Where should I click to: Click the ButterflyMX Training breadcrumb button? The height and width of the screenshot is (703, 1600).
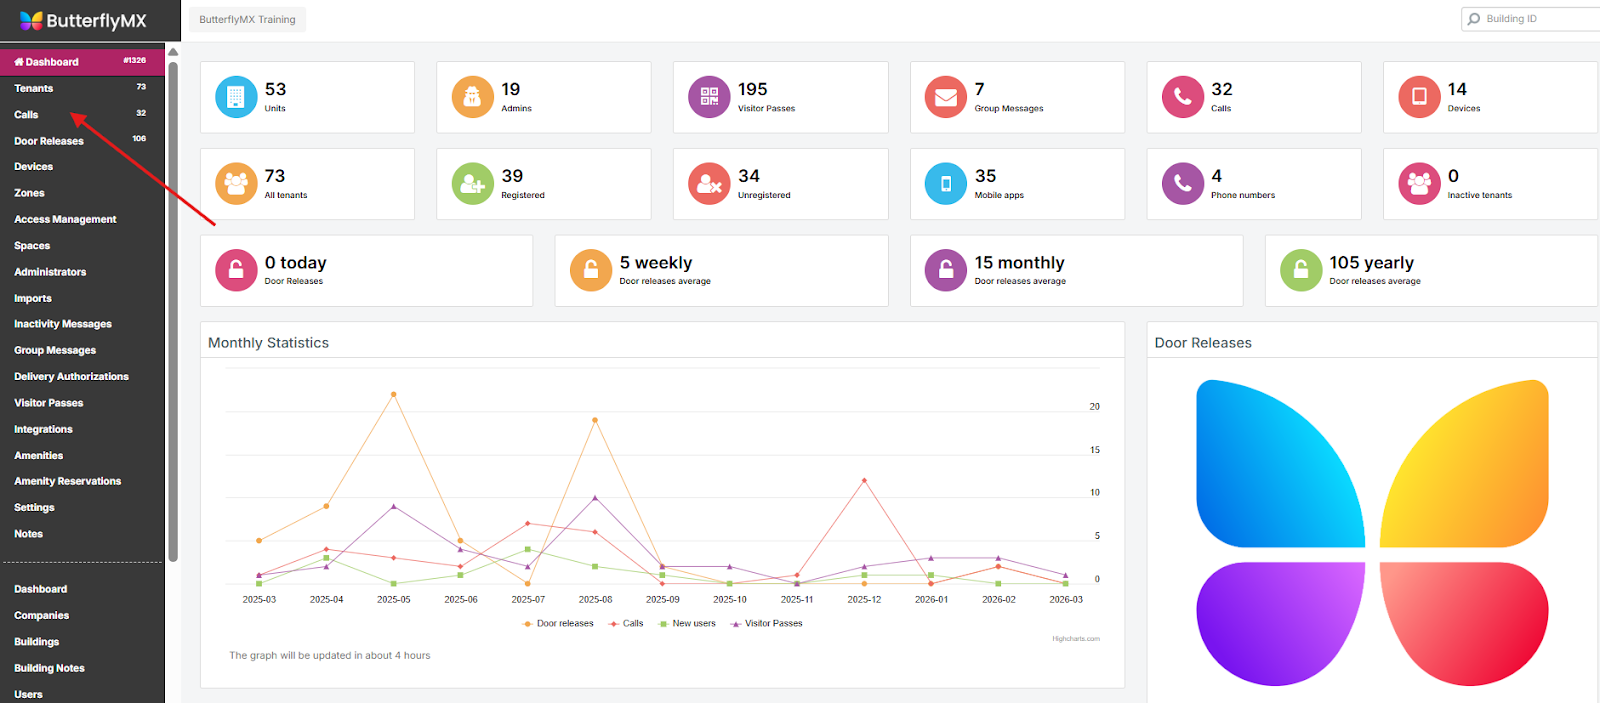247,20
